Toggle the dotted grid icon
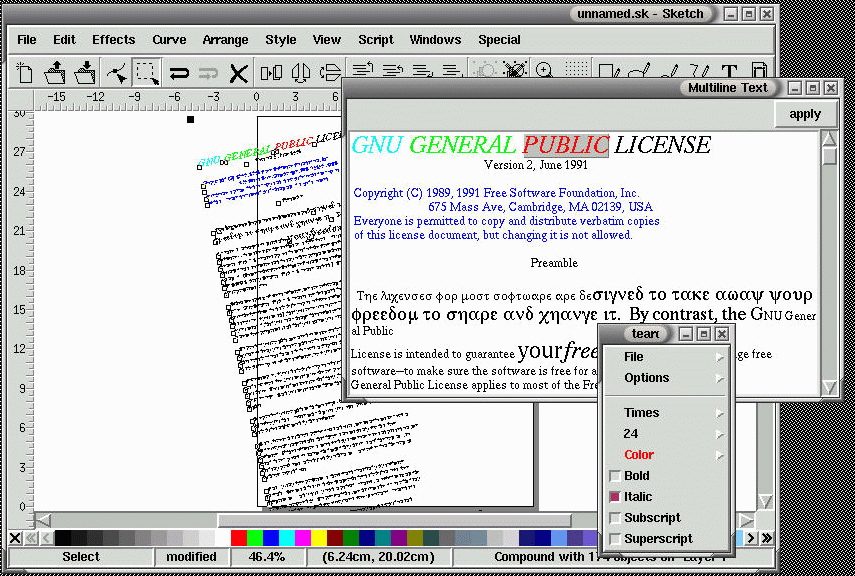 tap(576, 69)
